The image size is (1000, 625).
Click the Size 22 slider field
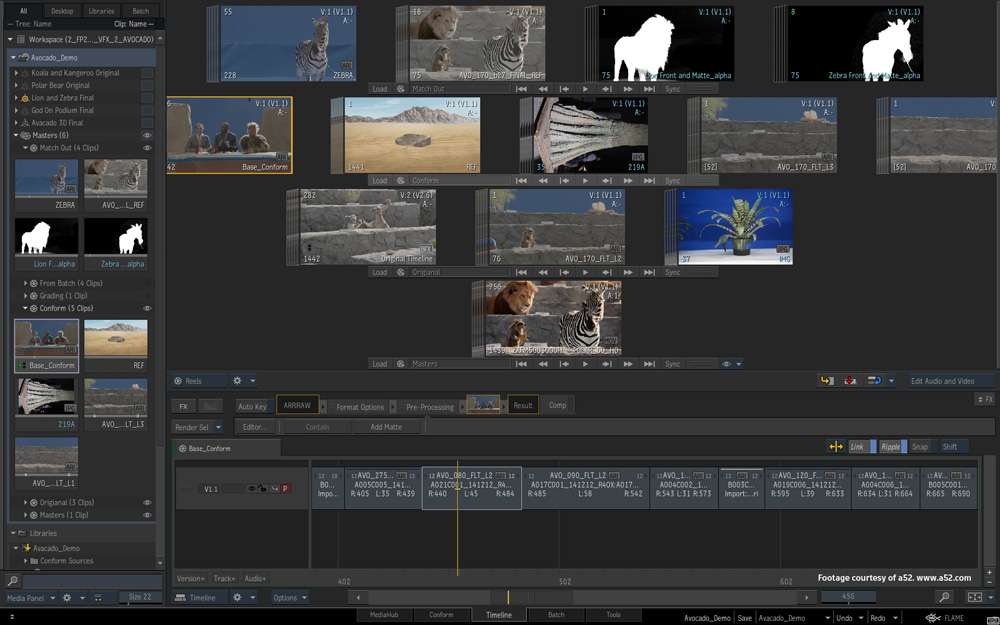point(140,598)
